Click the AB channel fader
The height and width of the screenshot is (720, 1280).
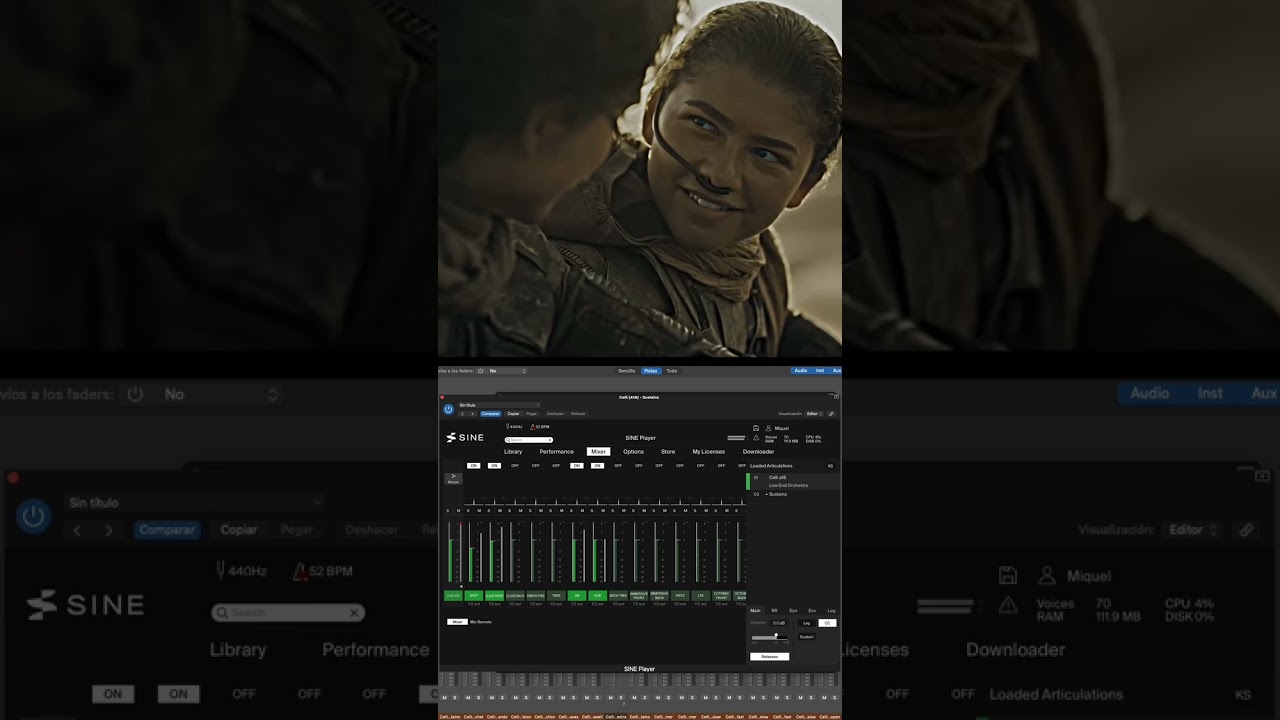[x=574, y=552]
